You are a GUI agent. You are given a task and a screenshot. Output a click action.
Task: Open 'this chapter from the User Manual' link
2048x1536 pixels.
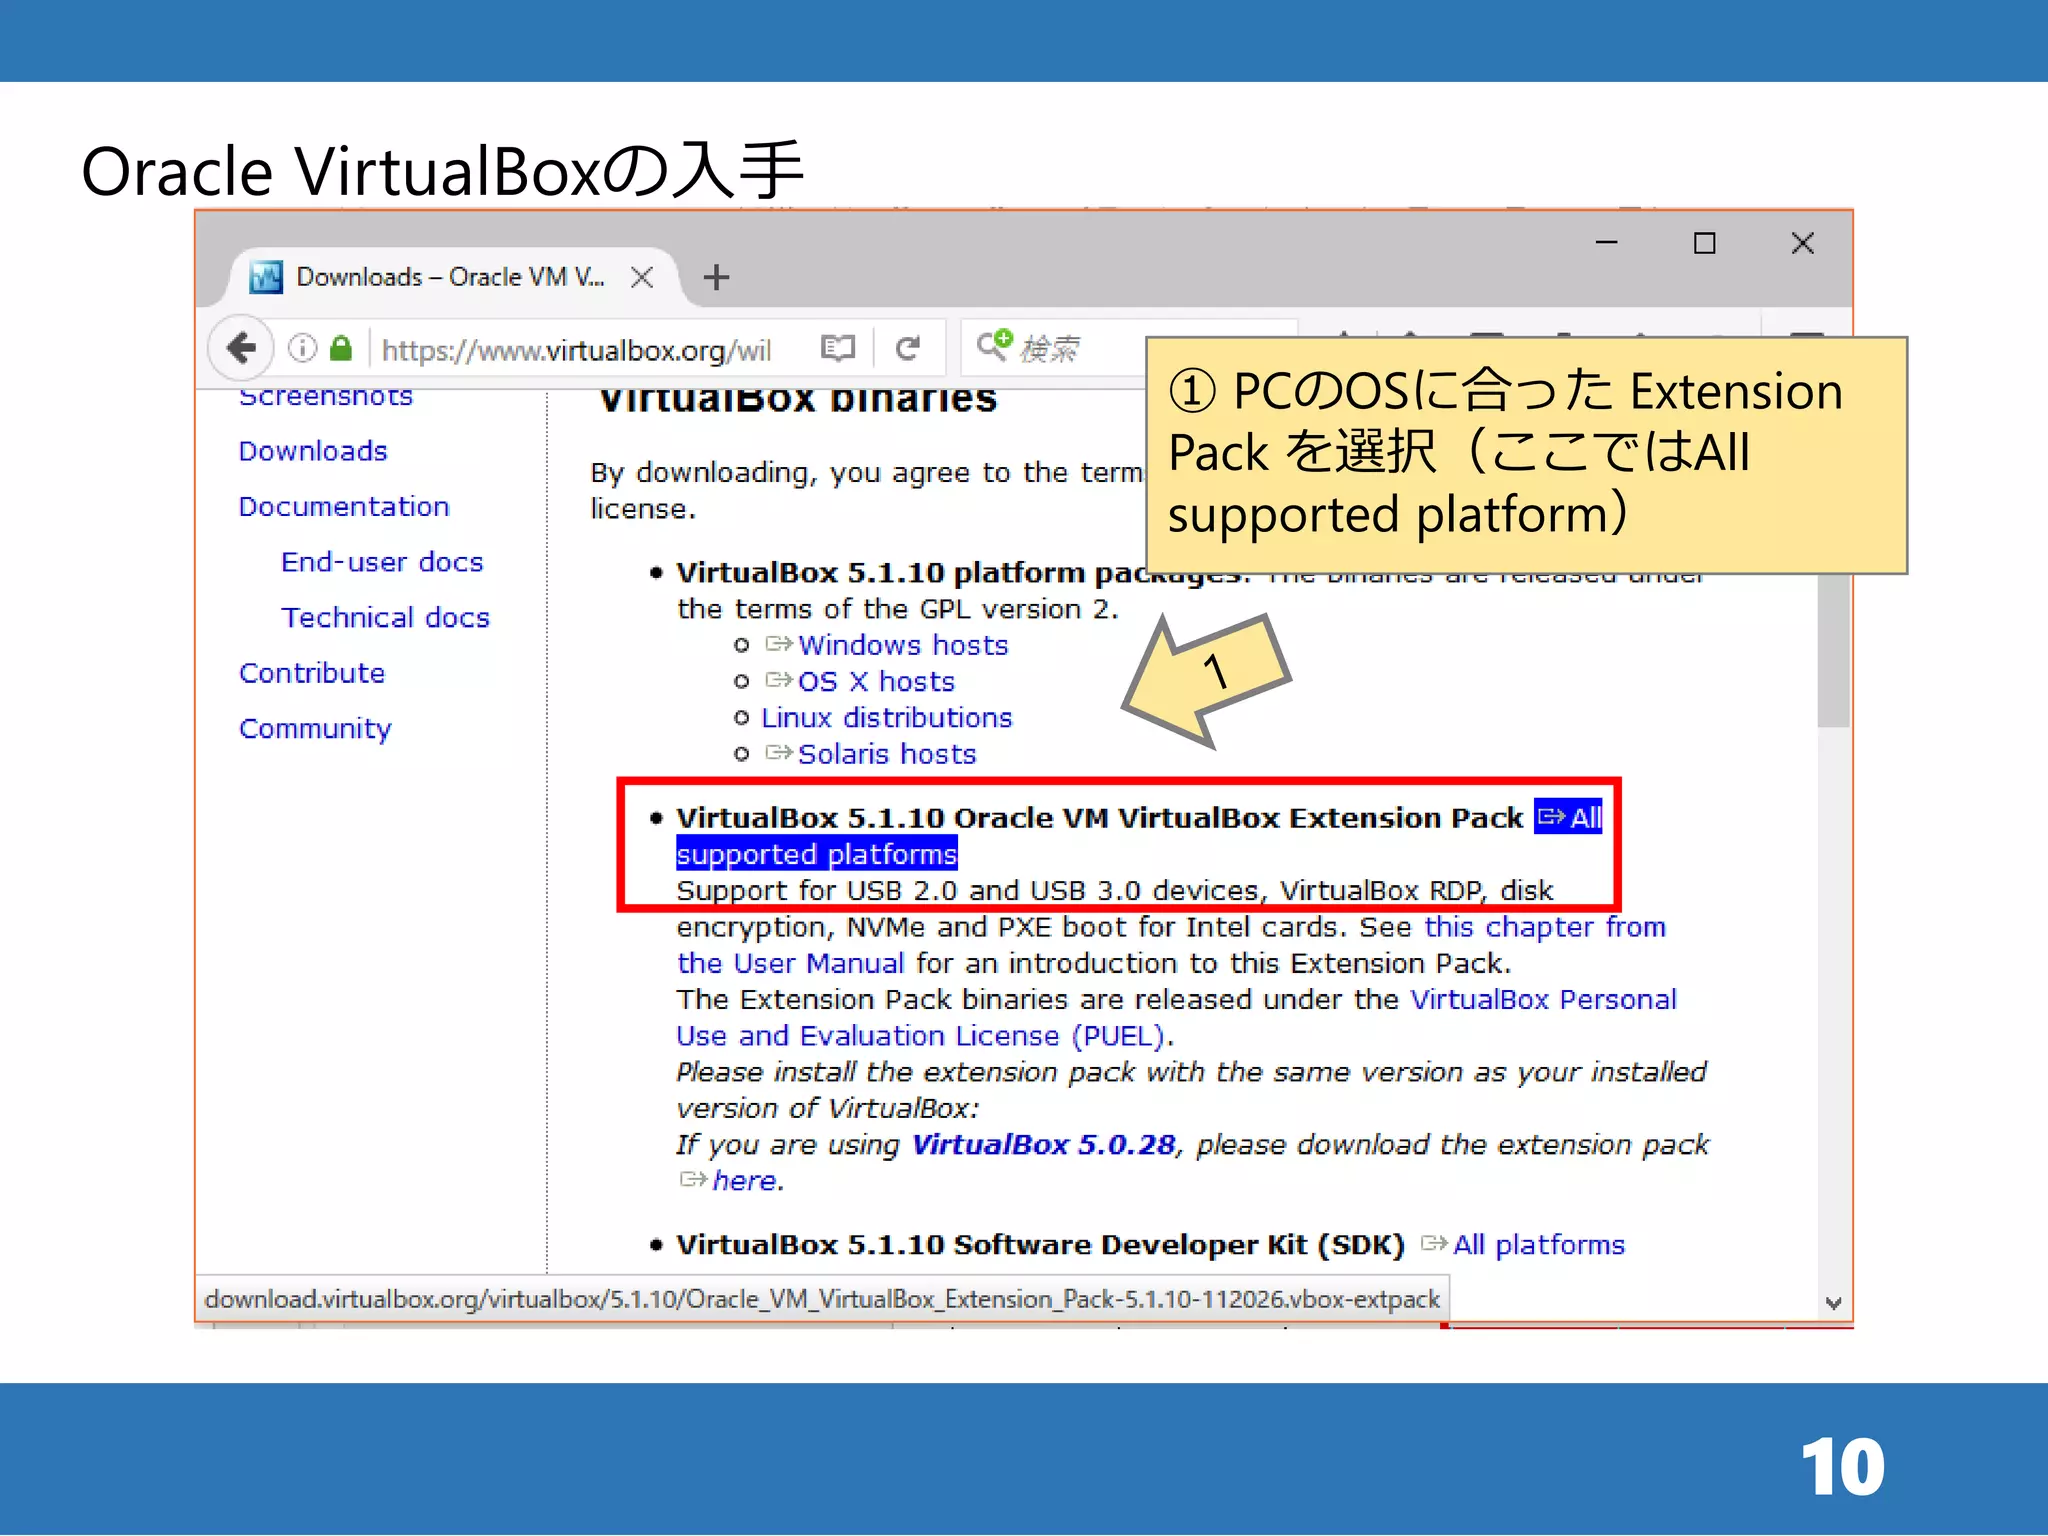[x=1545, y=927]
